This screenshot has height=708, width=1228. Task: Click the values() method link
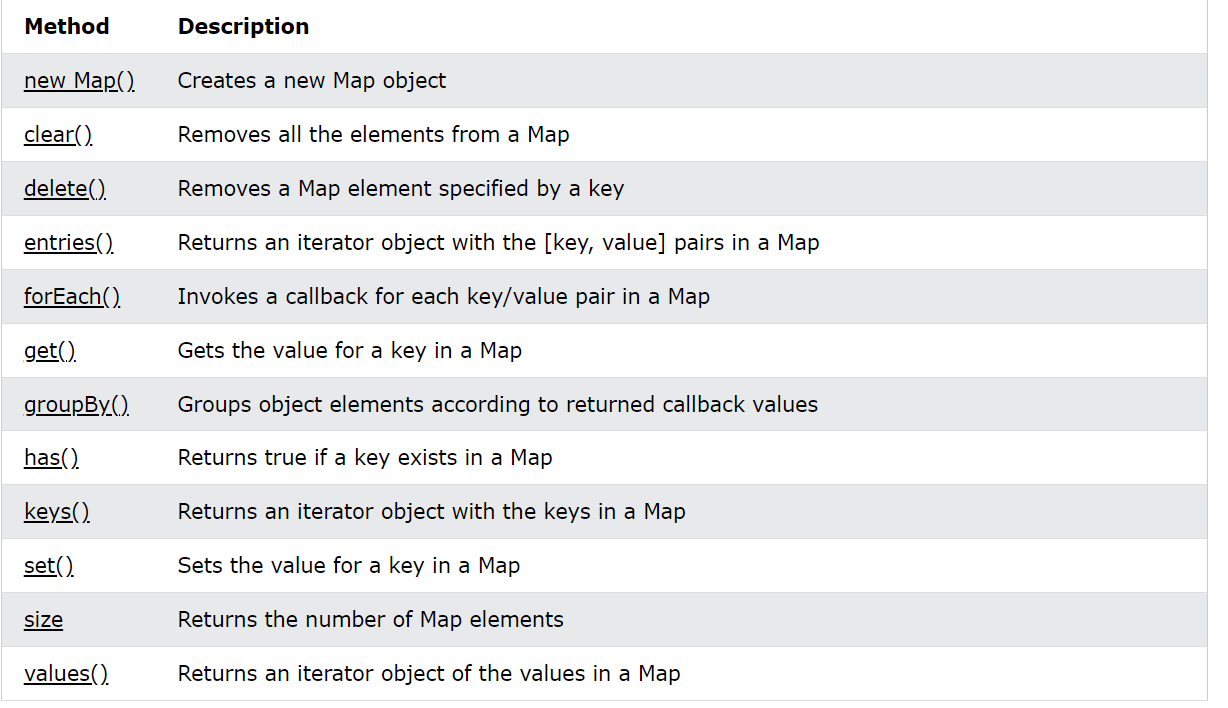tap(66, 675)
